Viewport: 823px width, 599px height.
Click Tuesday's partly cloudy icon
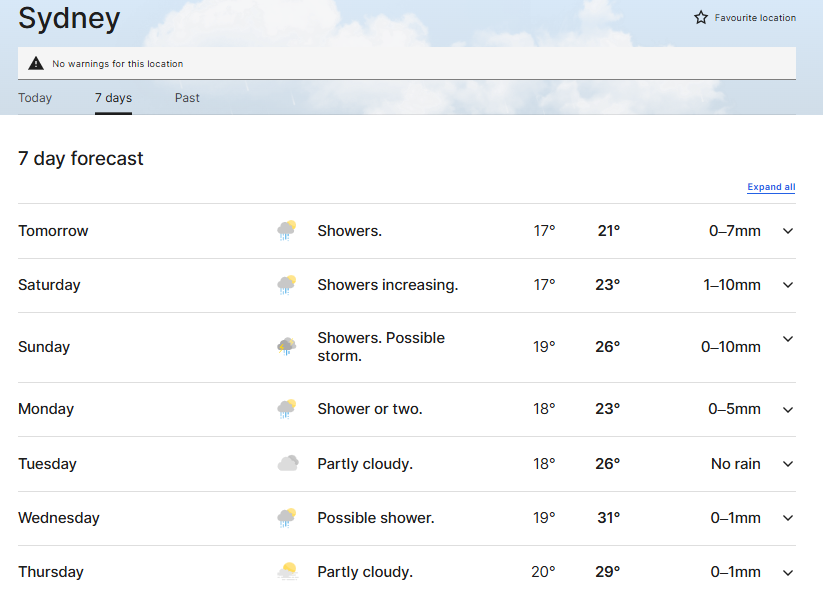pos(288,464)
